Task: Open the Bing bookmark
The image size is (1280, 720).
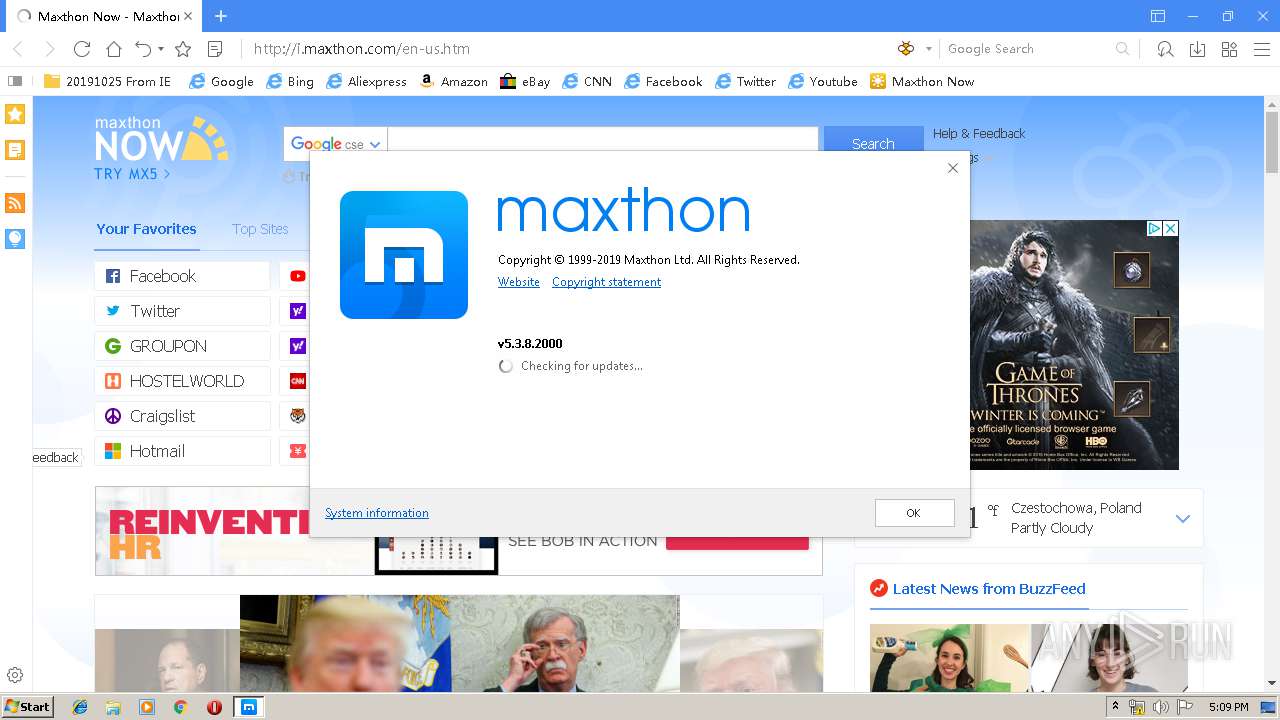Action: click(x=290, y=81)
